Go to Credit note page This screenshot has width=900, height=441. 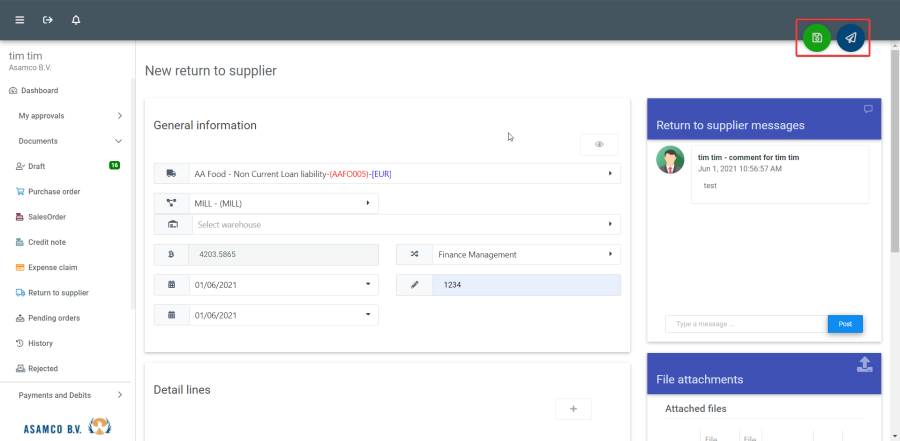pyautogui.click(x=49, y=242)
